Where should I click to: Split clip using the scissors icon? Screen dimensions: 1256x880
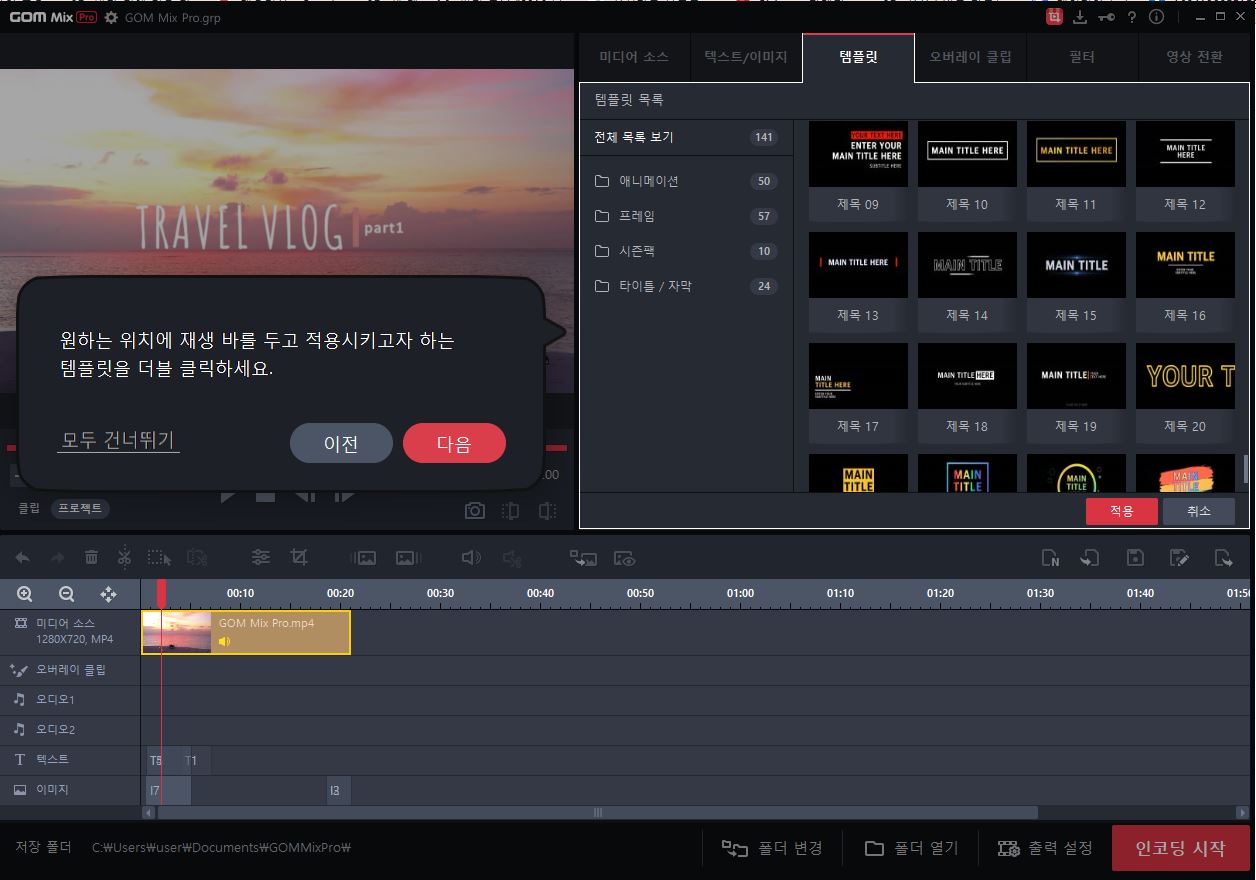[x=124, y=557]
